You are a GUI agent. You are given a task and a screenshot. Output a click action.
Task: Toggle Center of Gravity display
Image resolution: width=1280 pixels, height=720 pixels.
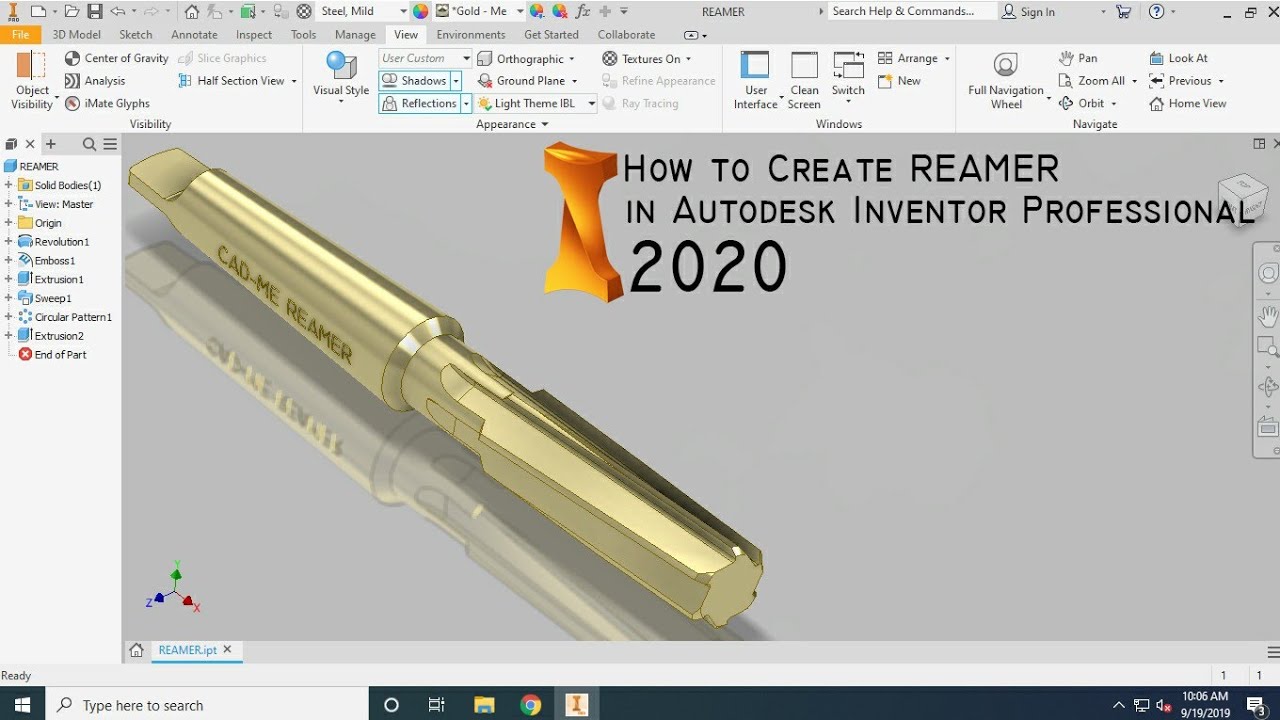coord(117,58)
